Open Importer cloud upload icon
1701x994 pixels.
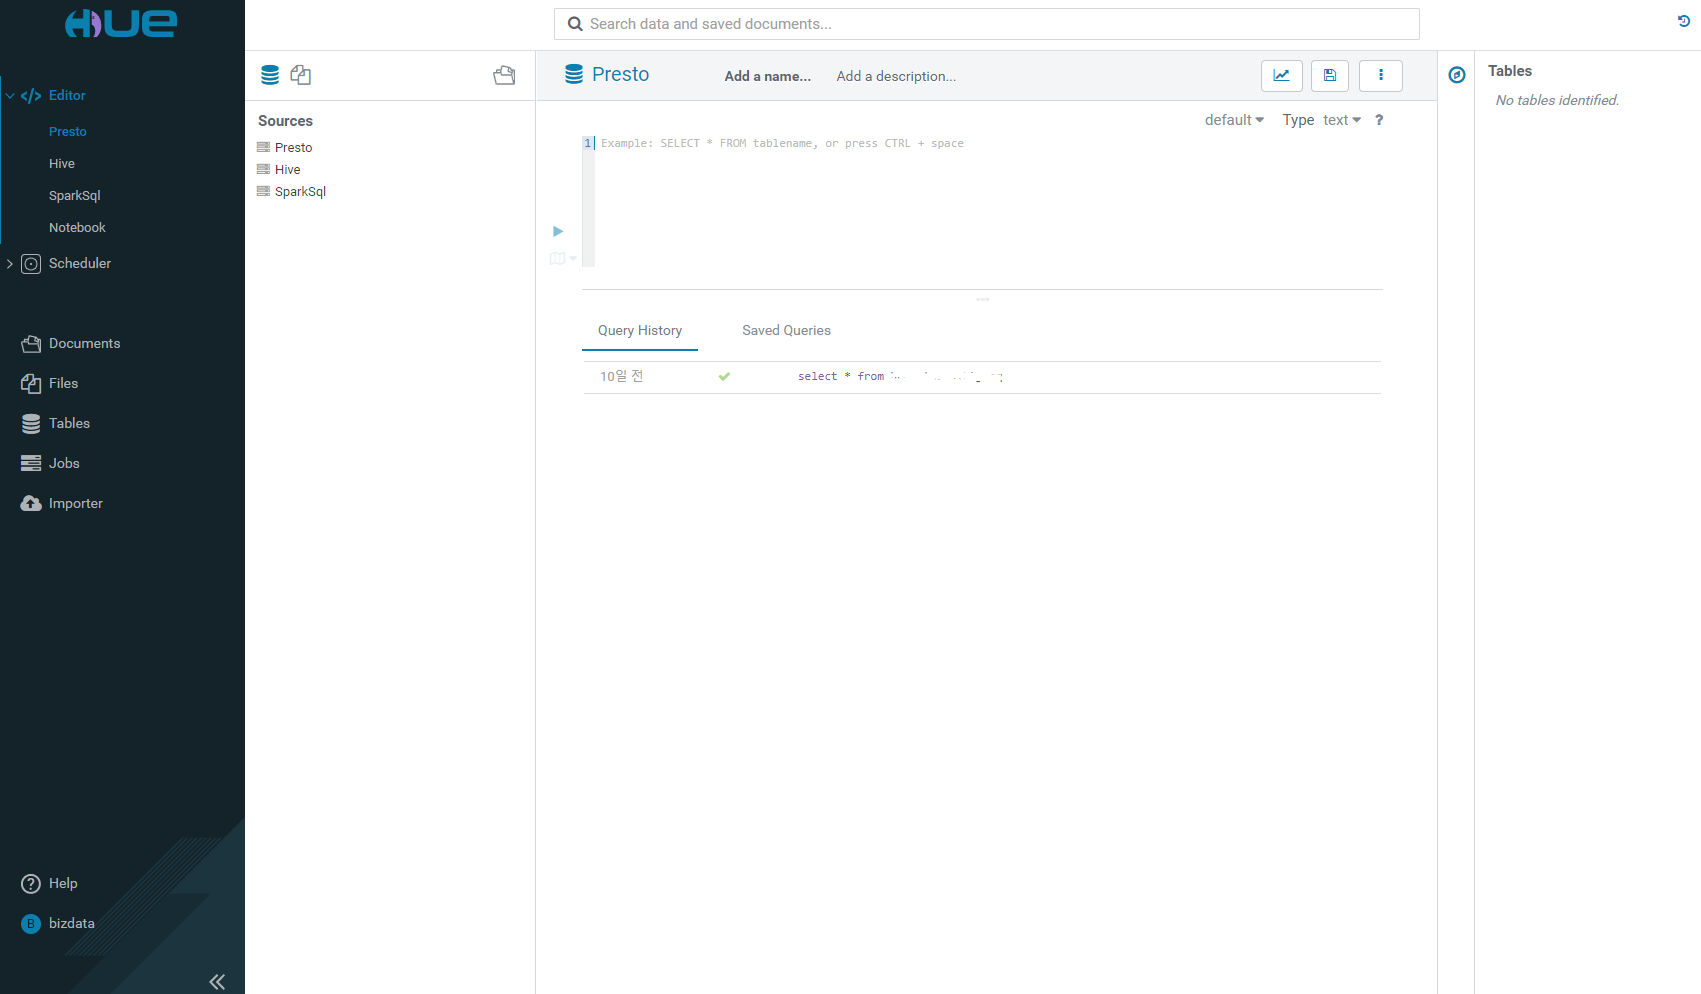(x=31, y=503)
